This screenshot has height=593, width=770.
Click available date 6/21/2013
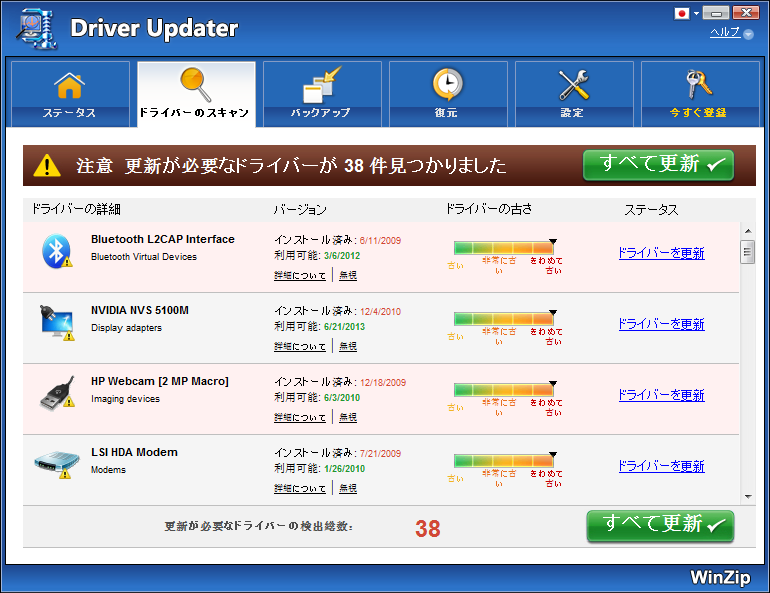point(344,326)
